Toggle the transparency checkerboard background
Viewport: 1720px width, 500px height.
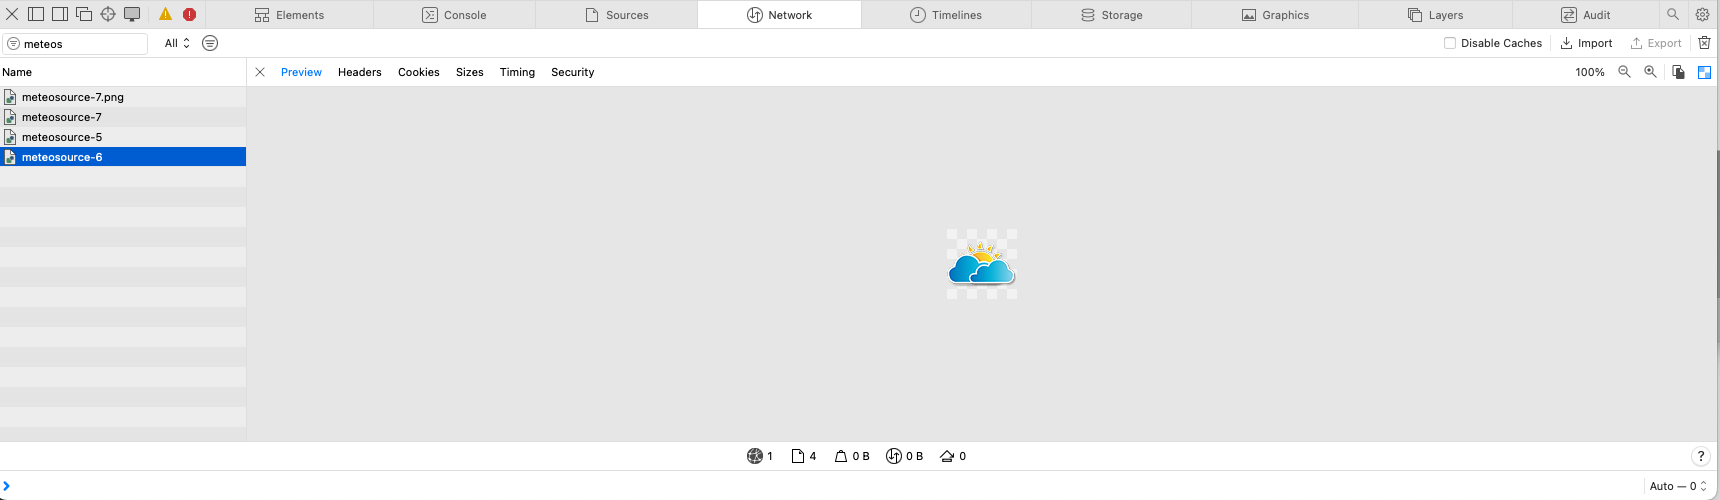(1704, 72)
